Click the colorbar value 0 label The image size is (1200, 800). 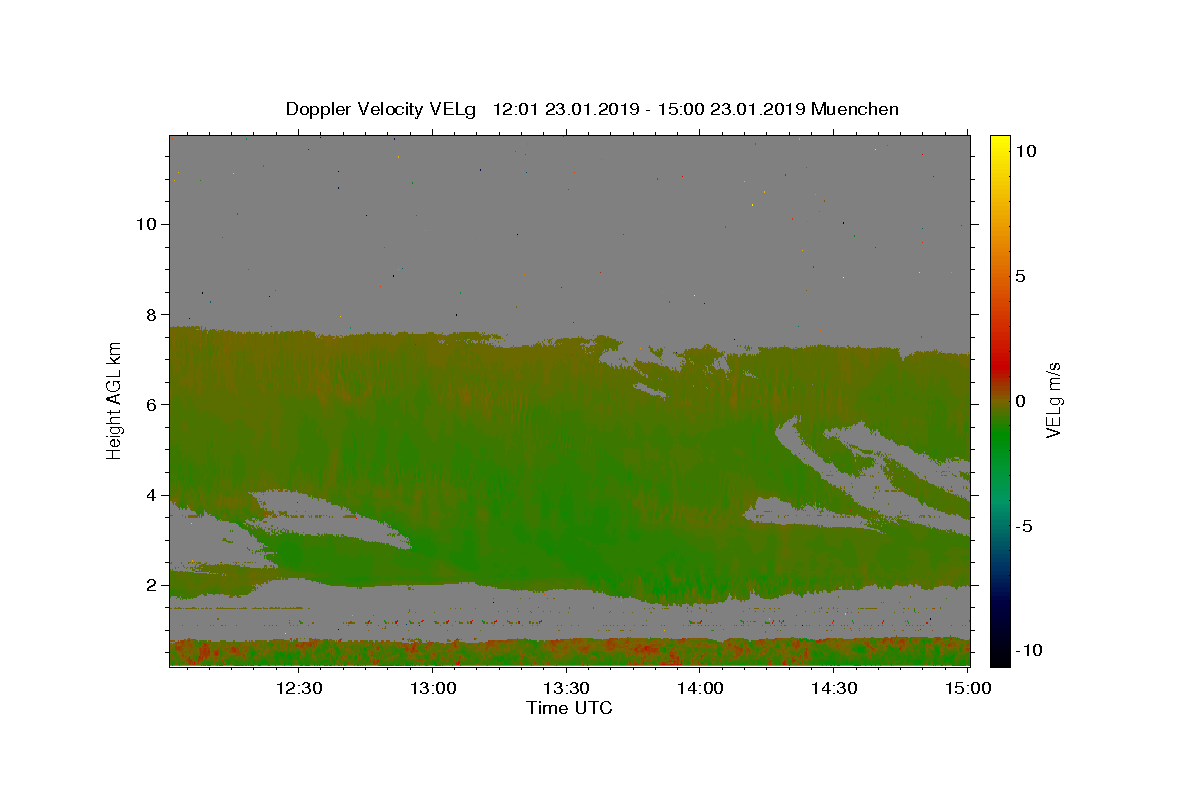pos(1020,401)
